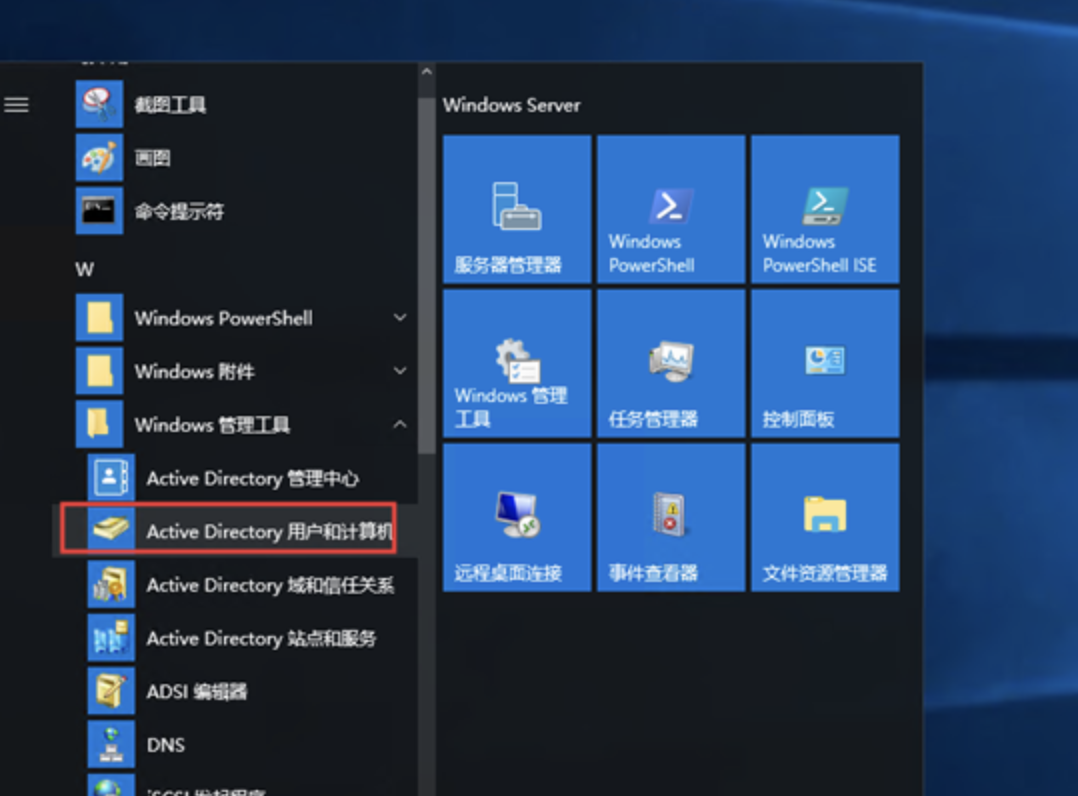
Task: Click the Active Directory 管理中心 icon
Action: pos(111,477)
